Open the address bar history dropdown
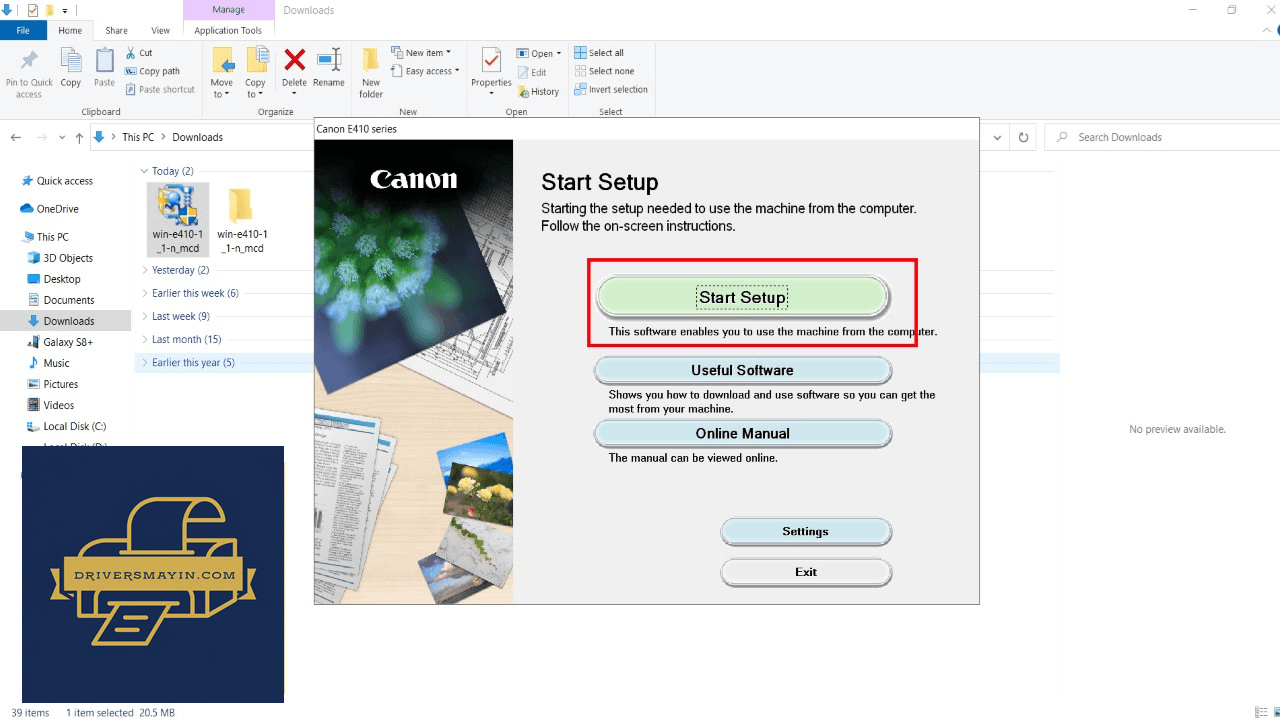 click(x=997, y=138)
